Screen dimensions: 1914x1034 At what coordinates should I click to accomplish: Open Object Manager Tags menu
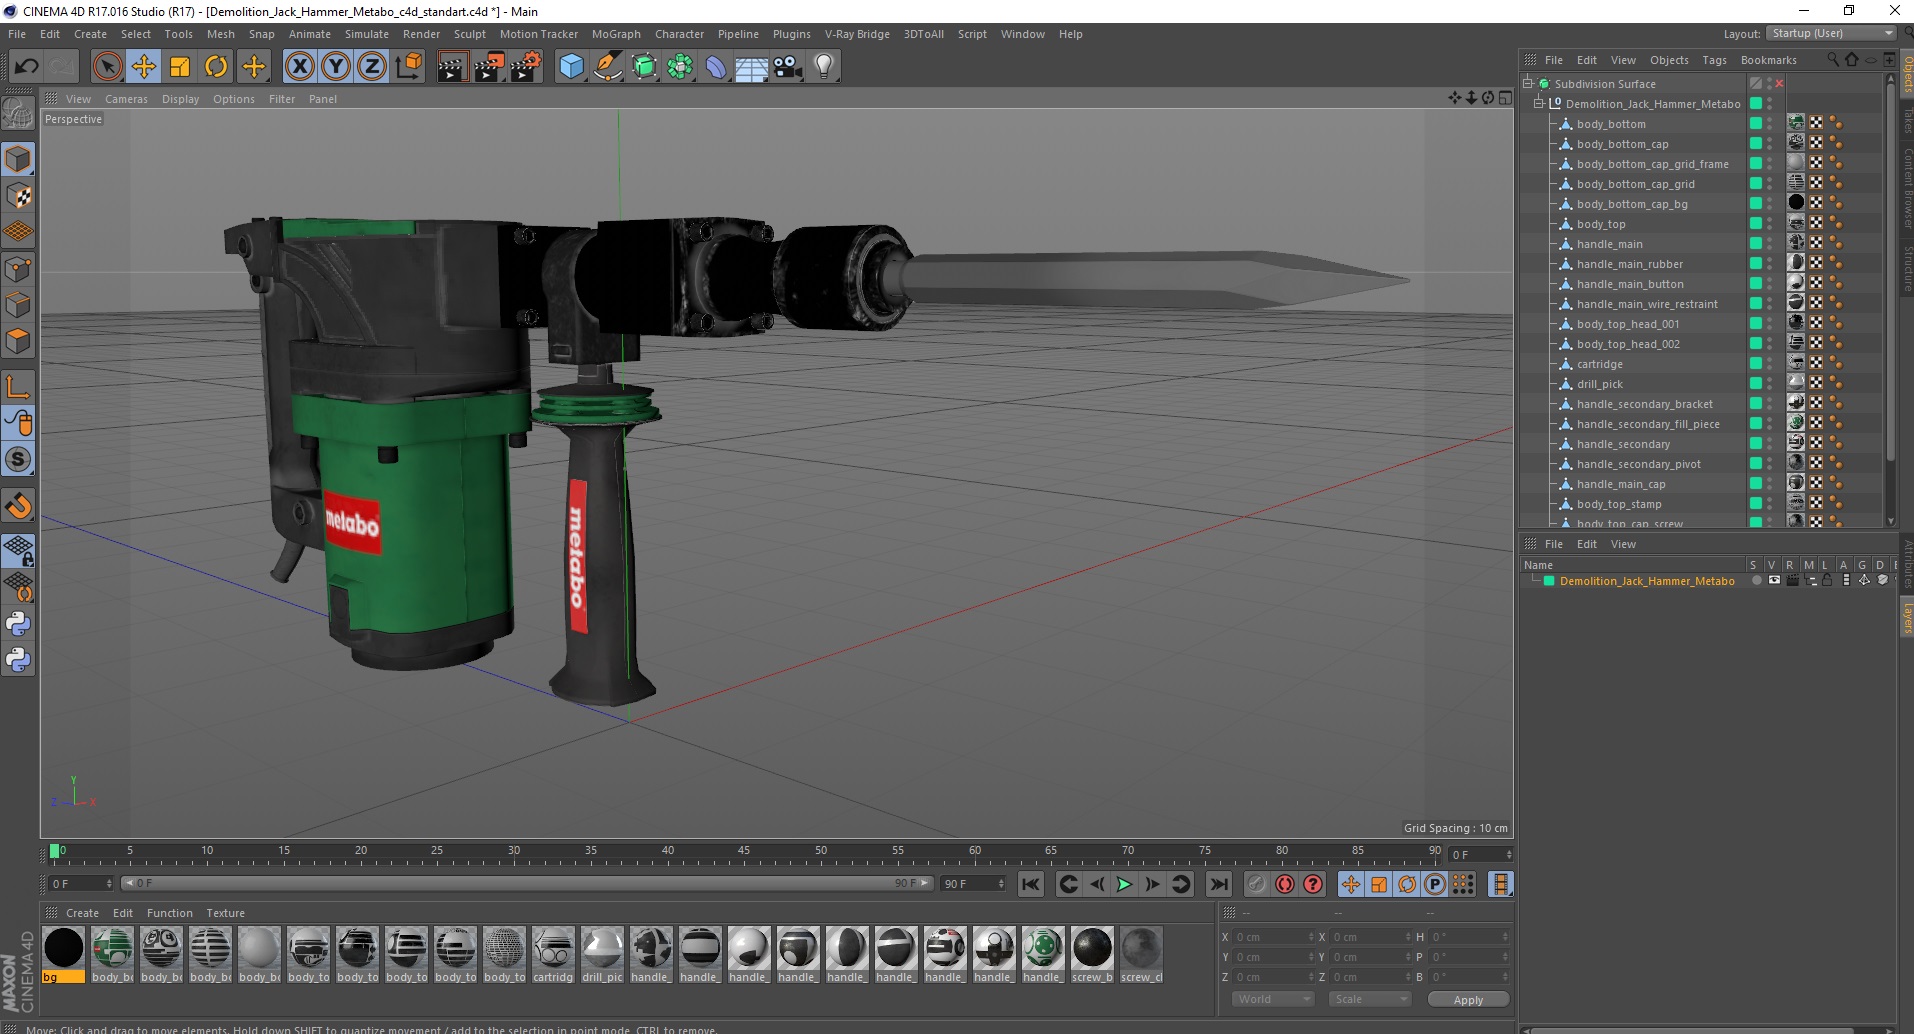tap(1714, 60)
